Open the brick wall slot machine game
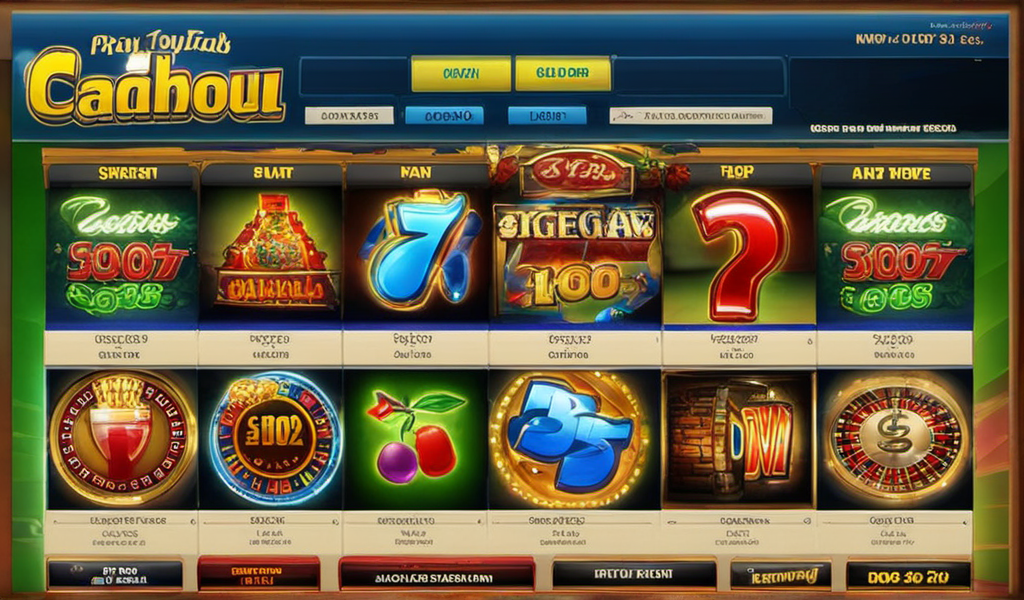The height and width of the screenshot is (600, 1024). click(739, 439)
